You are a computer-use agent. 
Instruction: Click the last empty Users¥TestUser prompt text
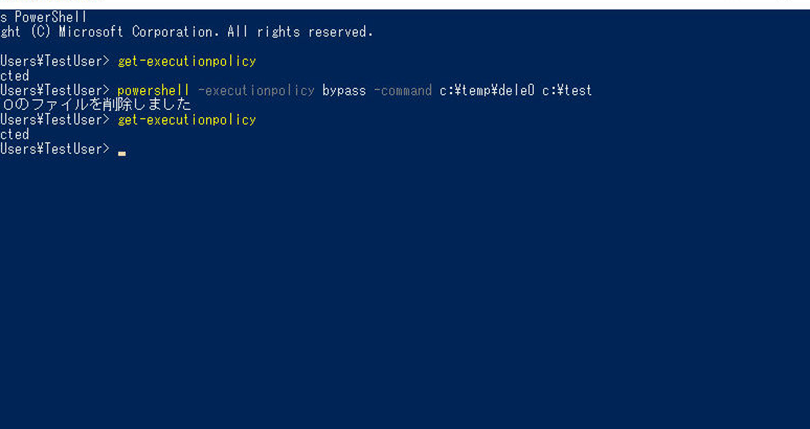[55, 149]
